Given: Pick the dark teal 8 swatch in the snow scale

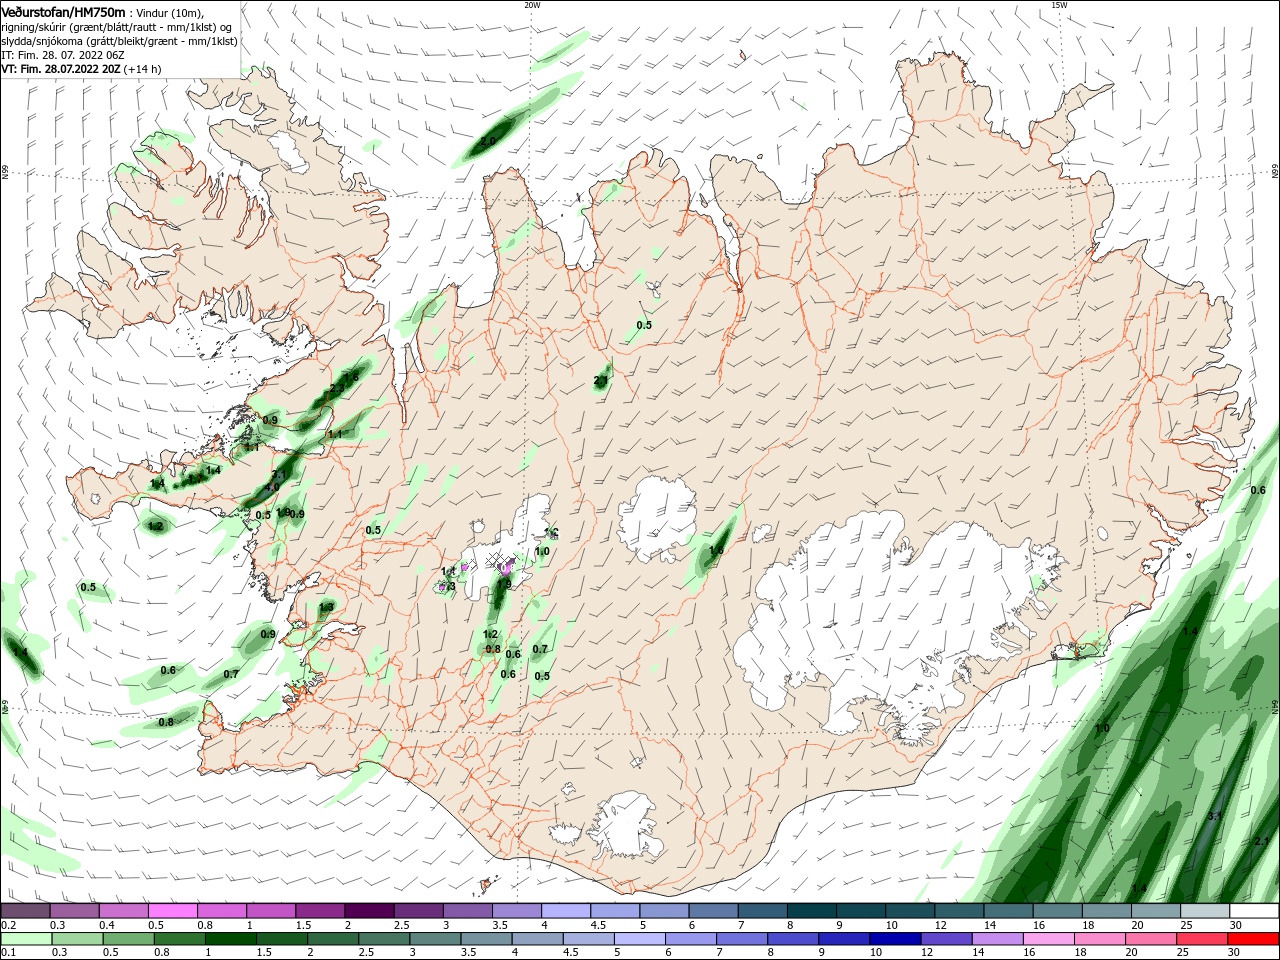Looking at the screenshot, I should 810,911.
